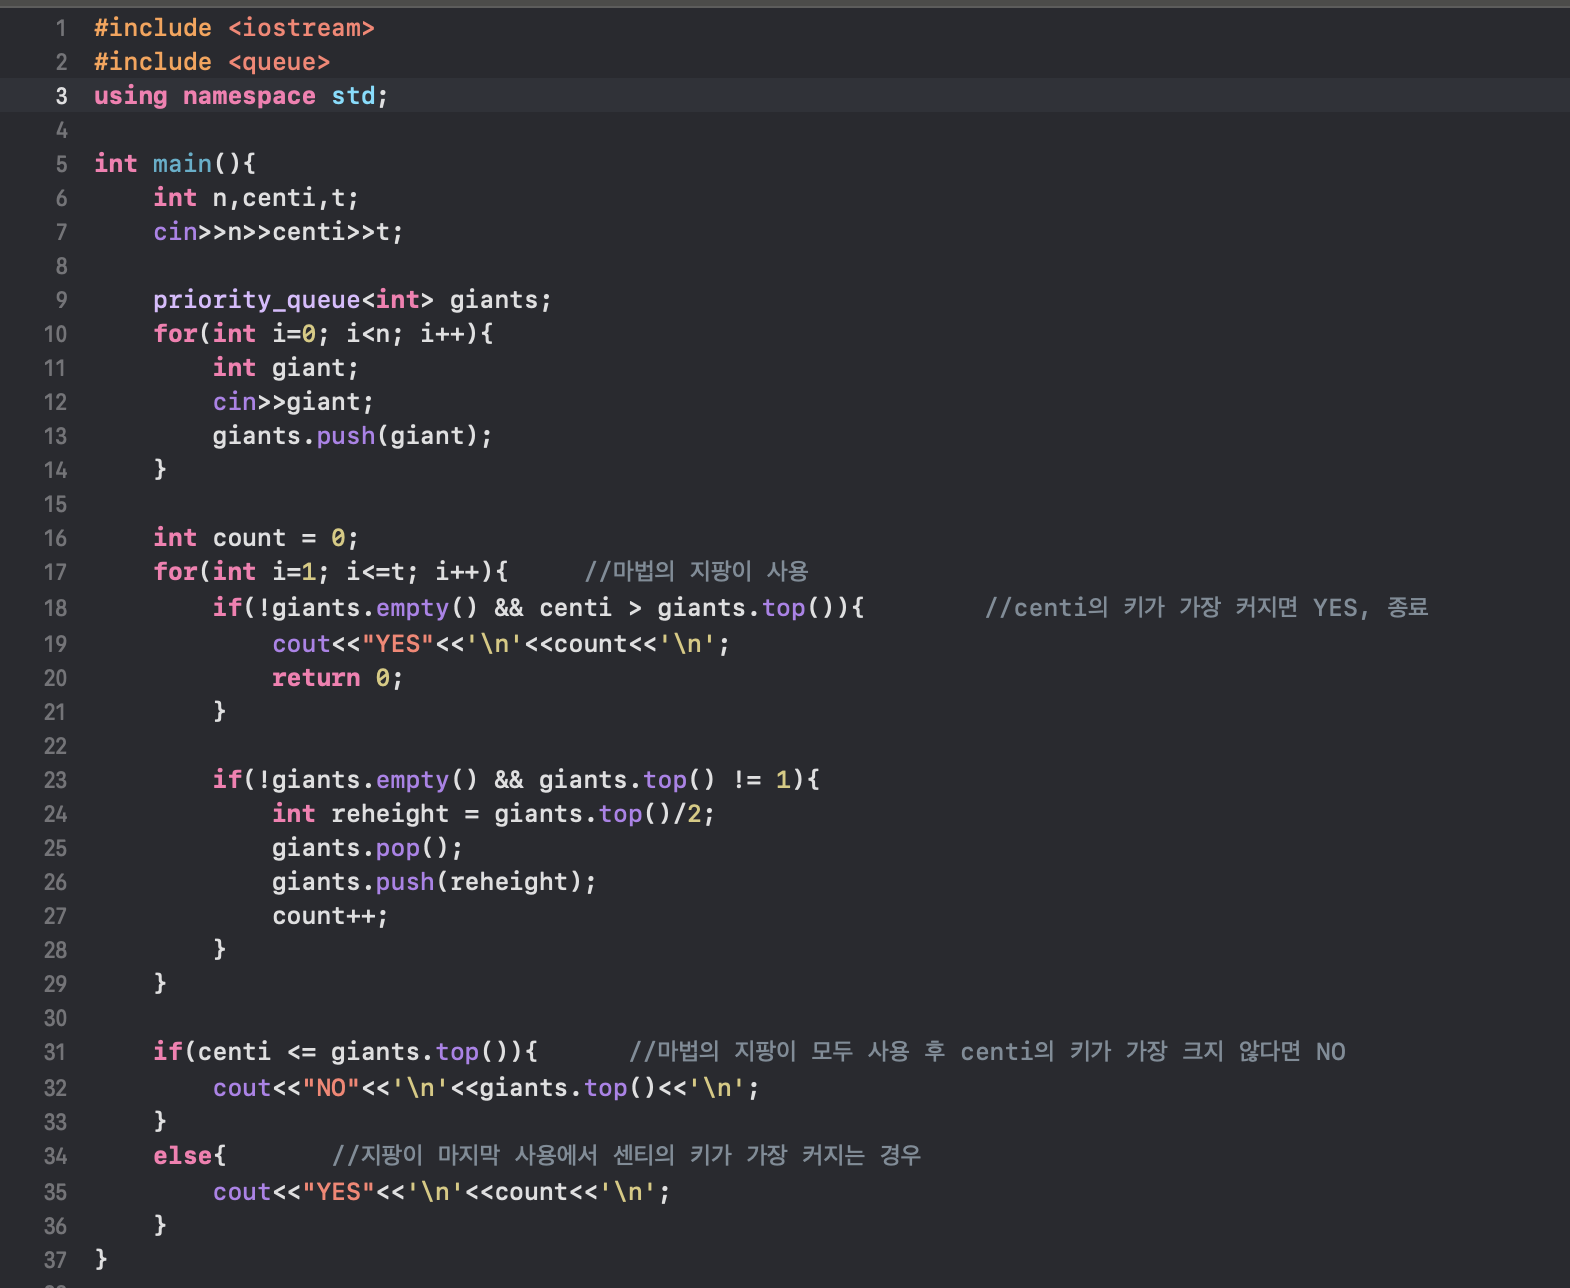The width and height of the screenshot is (1570, 1288).
Task: Click '<queue>' in the second include
Action: 279,62
